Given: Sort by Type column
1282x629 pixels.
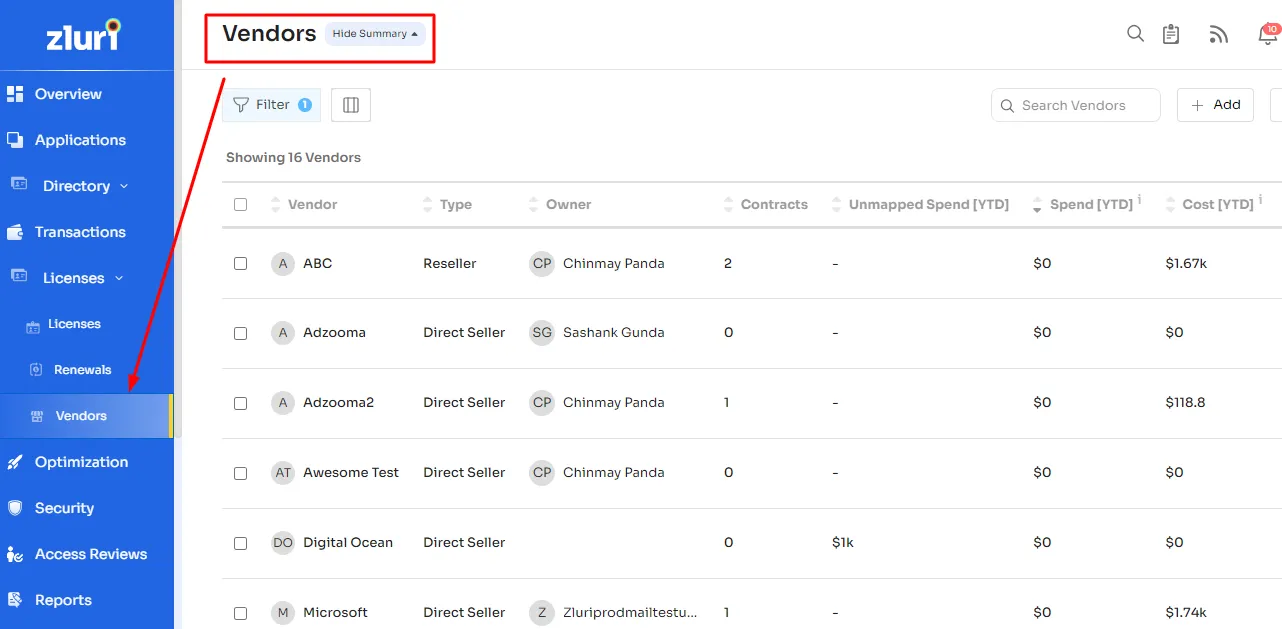Looking at the screenshot, I should 428,204.
